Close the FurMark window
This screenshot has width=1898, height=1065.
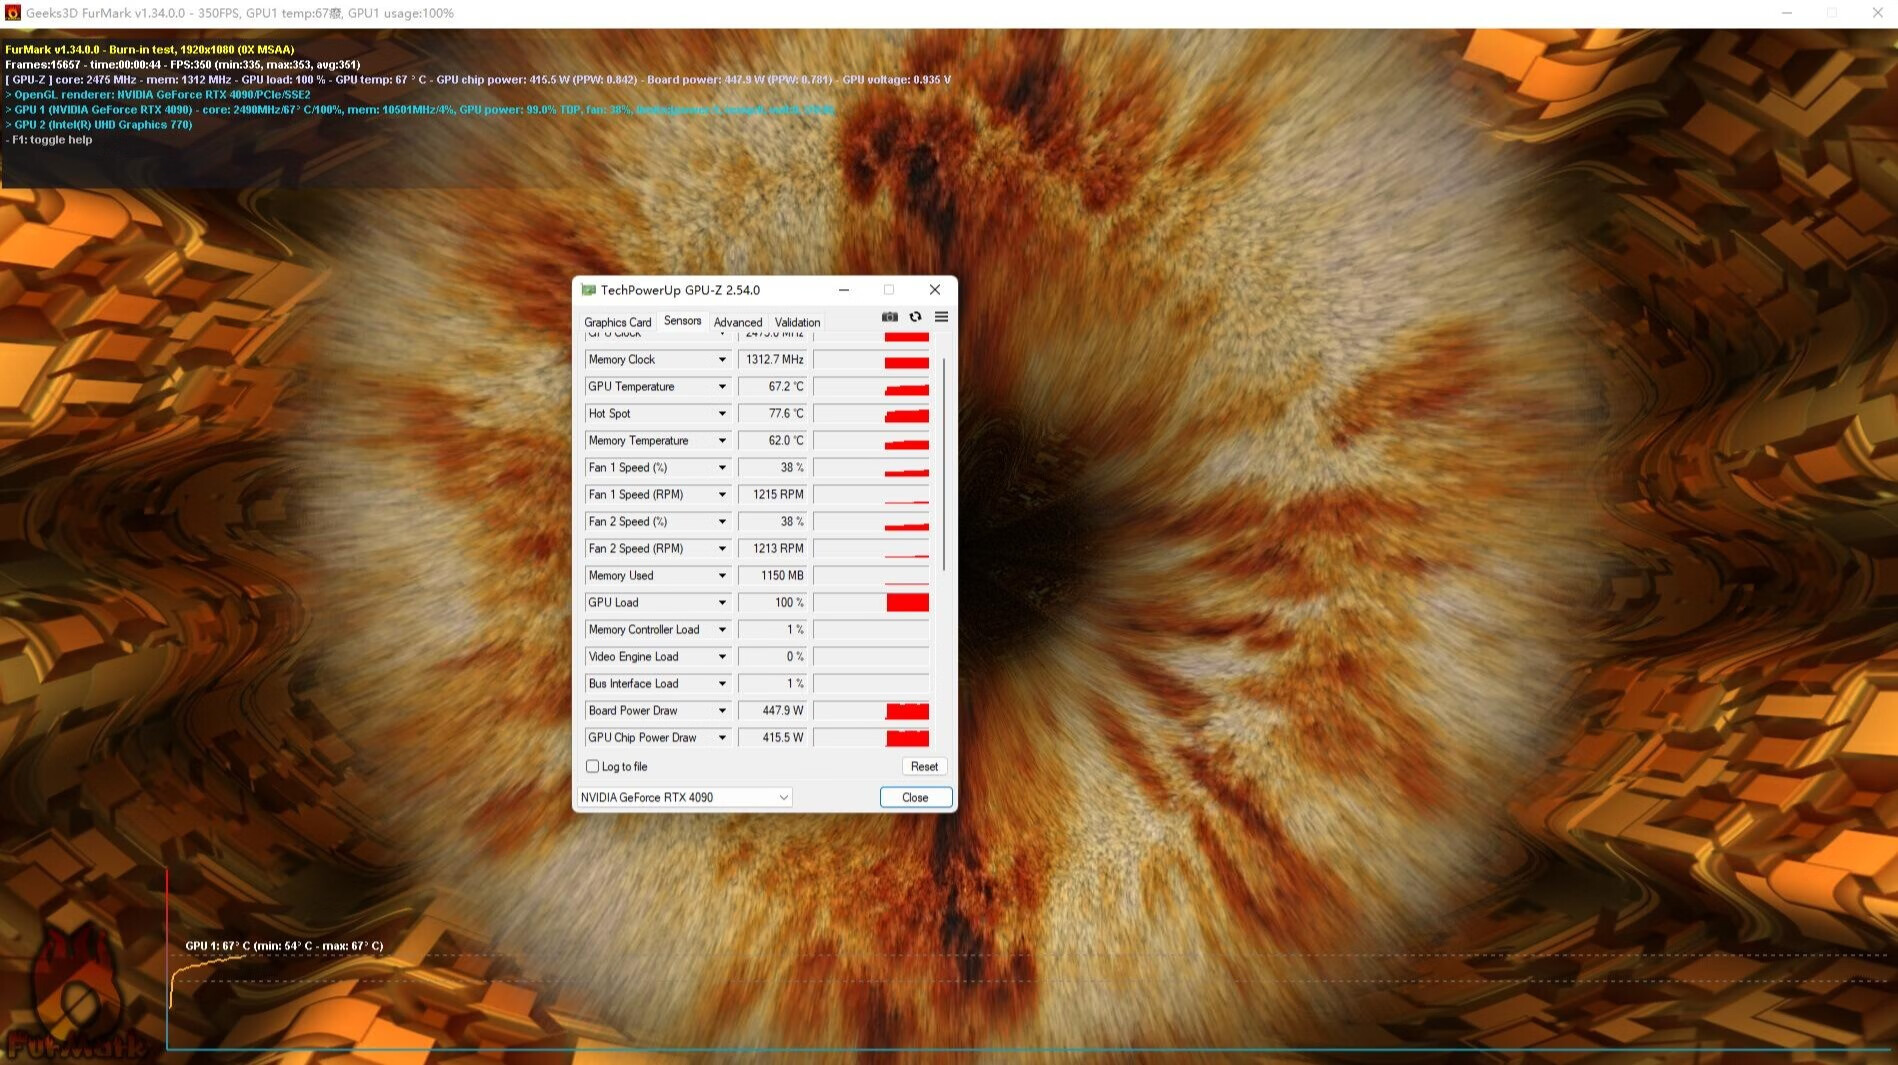[1877, 13]
